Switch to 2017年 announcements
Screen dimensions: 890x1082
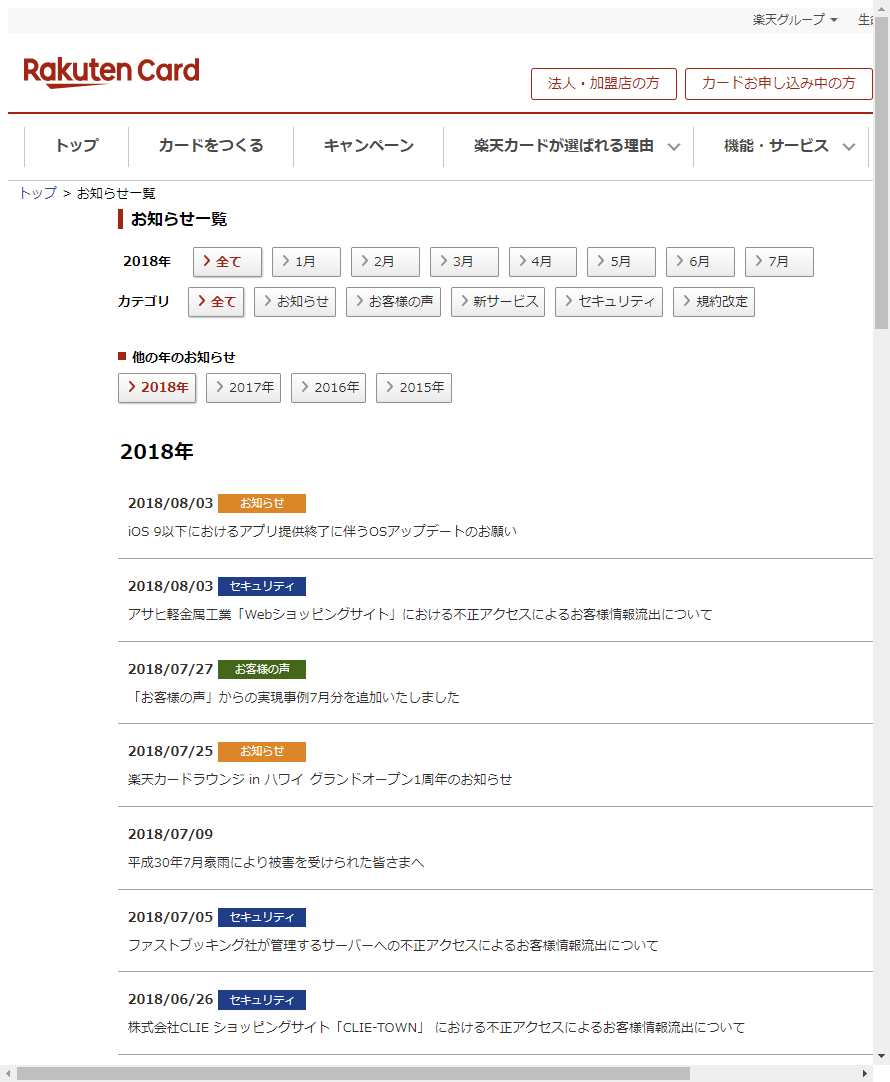tap(243, 388)
